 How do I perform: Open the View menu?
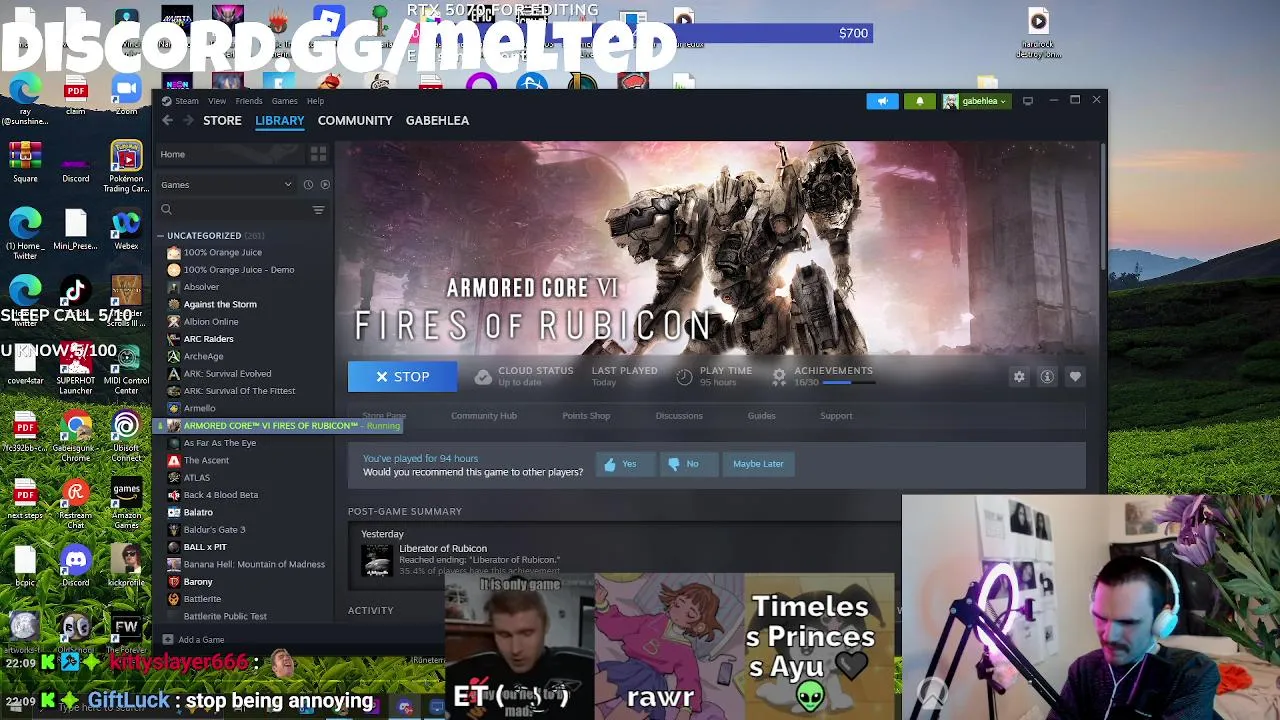(x=216, y=101)
